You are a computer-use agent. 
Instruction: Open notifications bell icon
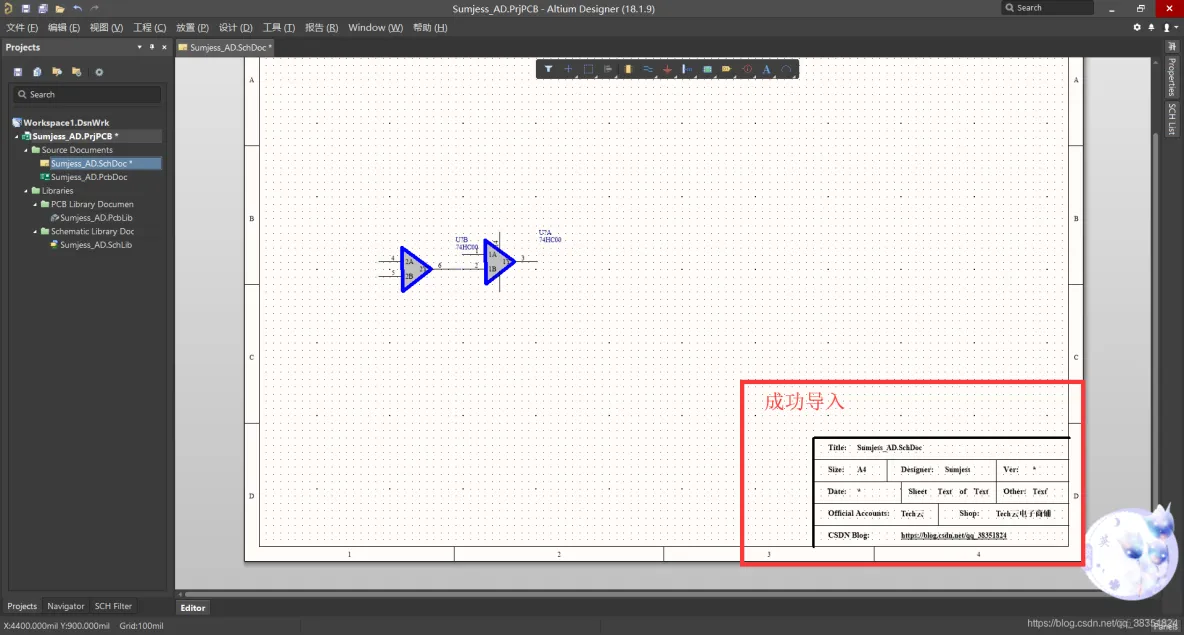tap(1152, 27)
